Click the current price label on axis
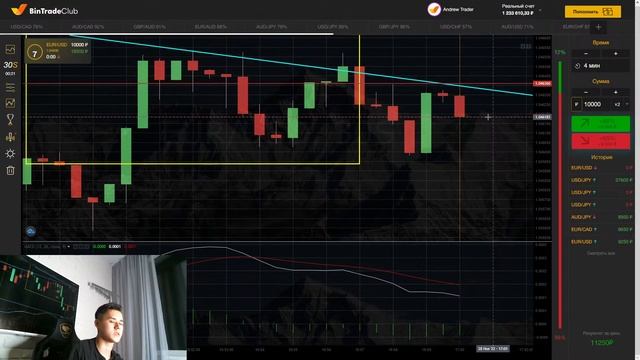 click(542, 117)
